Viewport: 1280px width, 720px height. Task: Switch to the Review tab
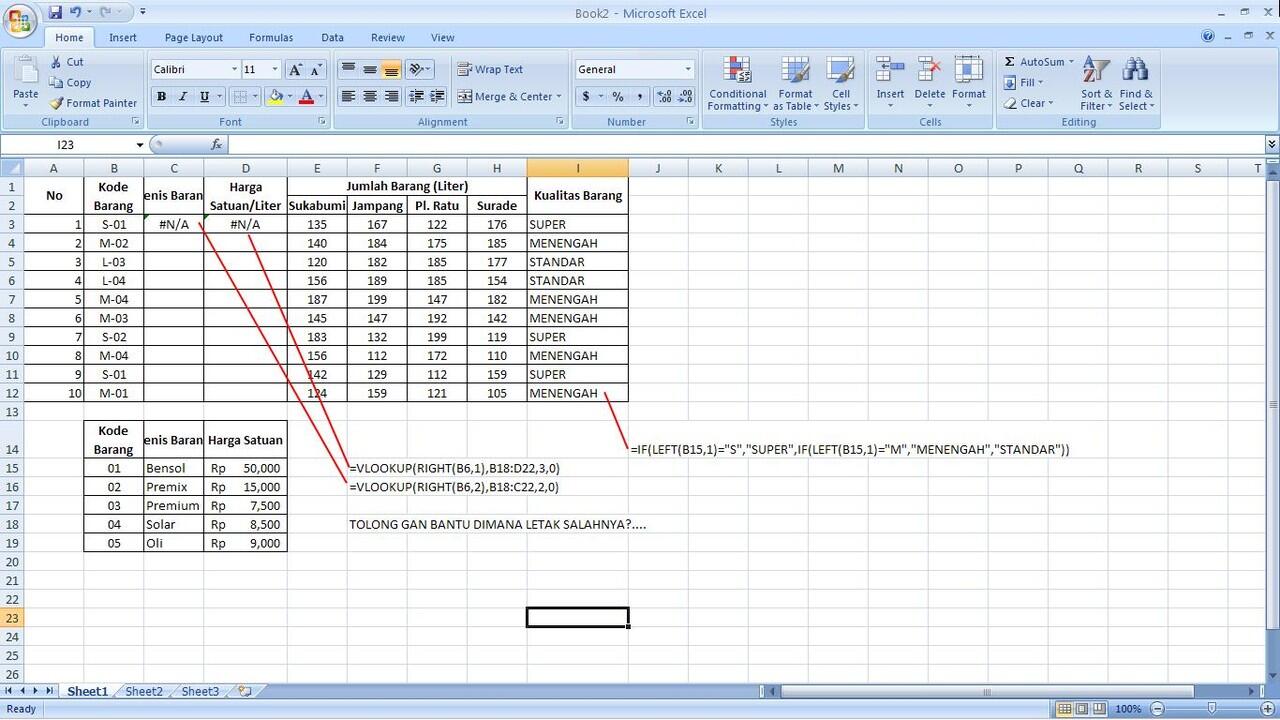[x=388, y=37]
